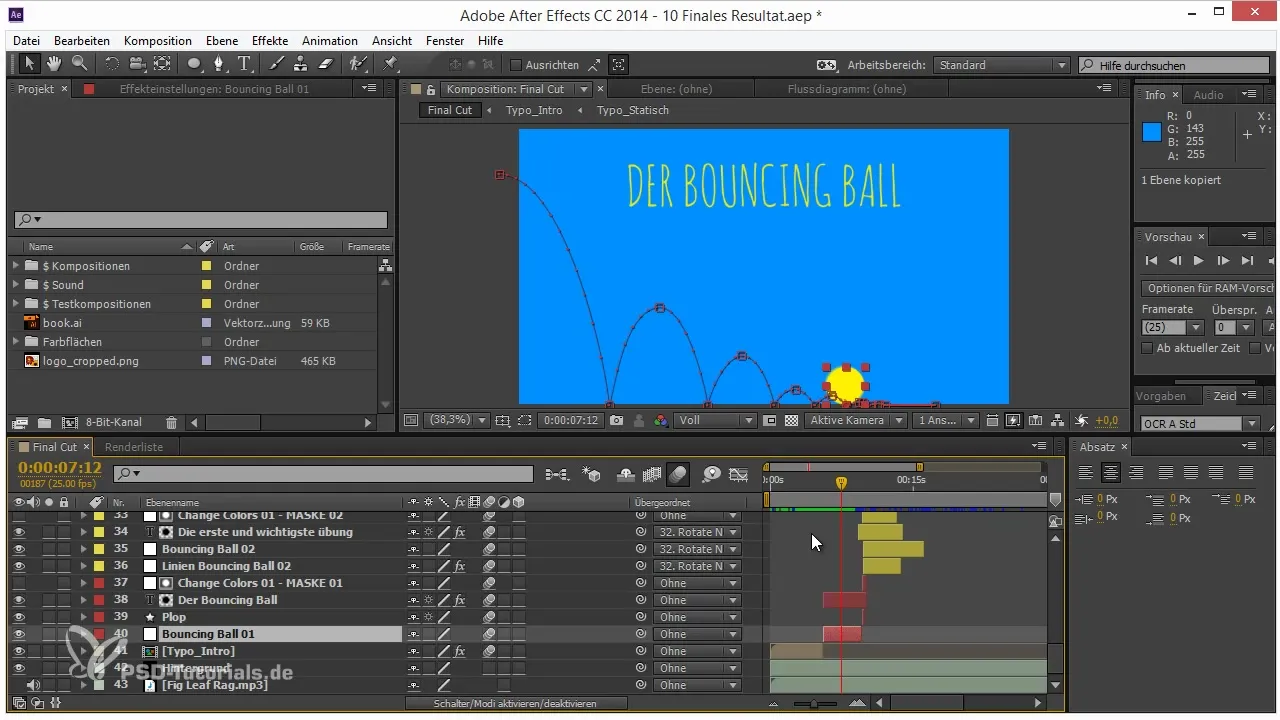Image resolution: width=1280 pixels, height=720 pixels.
Task: Expand the Farbflächen folder
Action: tap(16, 342)
